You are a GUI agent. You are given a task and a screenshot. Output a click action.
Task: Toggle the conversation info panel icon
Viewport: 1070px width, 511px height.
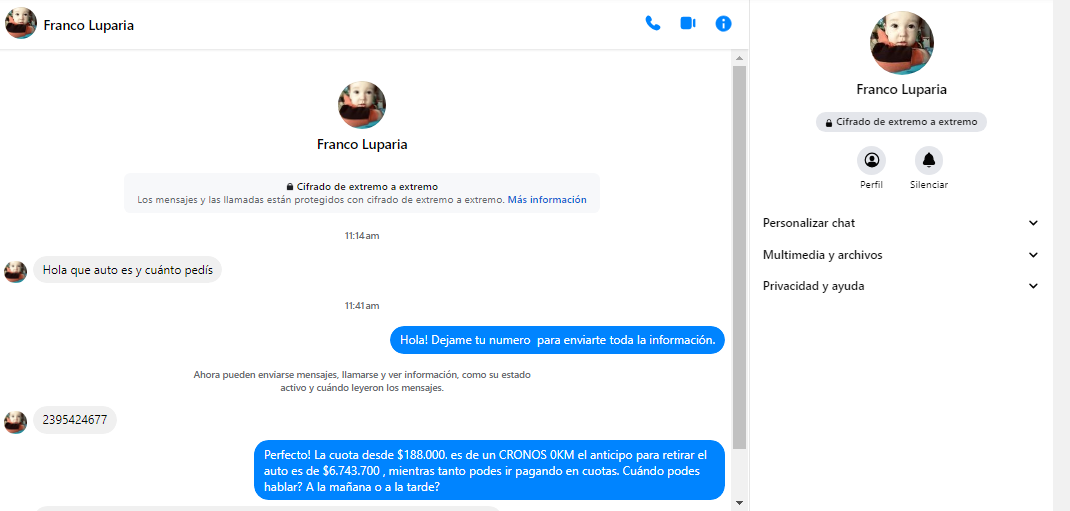(x=724, y=23)
